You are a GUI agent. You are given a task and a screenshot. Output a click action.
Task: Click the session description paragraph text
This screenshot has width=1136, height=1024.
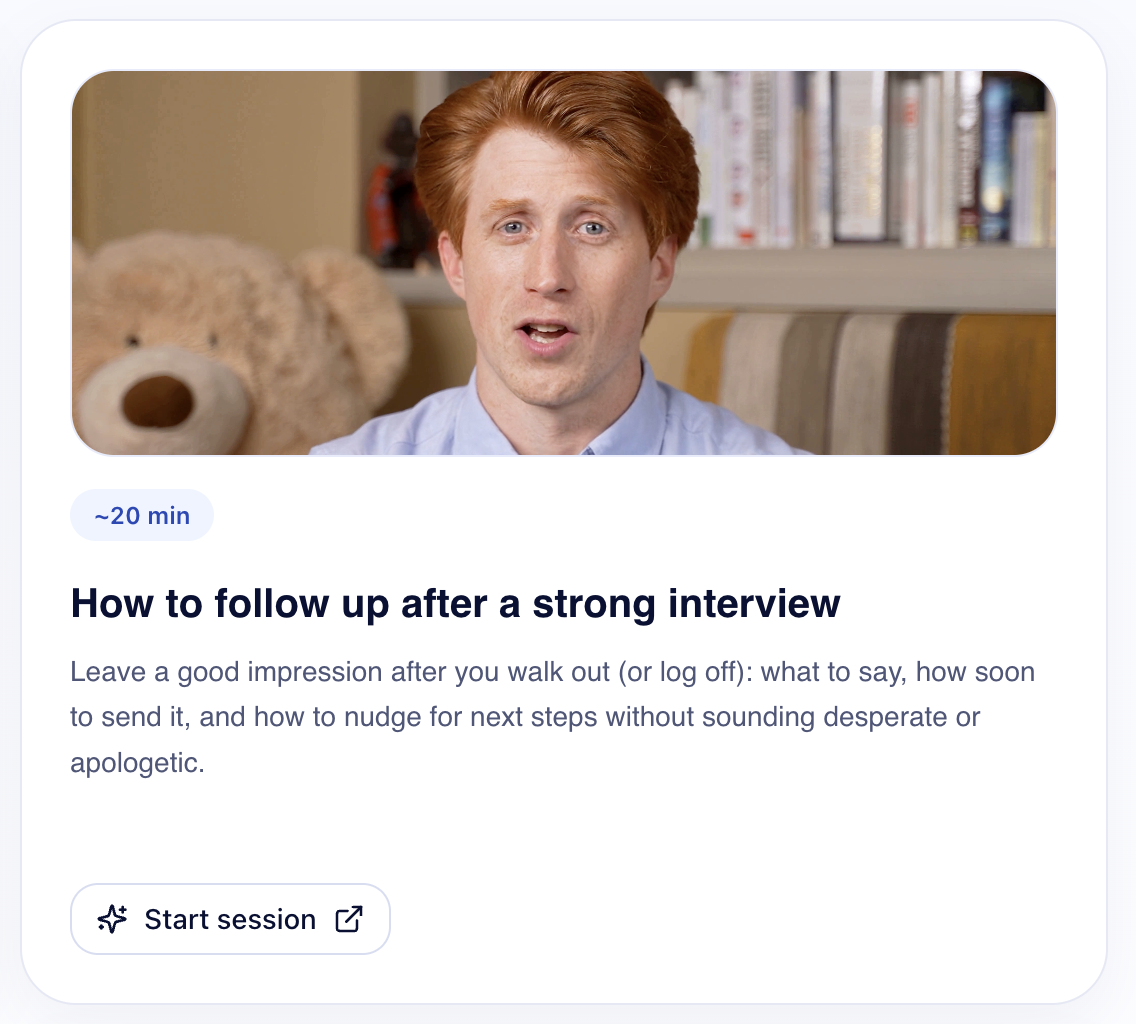pos(552,717)
